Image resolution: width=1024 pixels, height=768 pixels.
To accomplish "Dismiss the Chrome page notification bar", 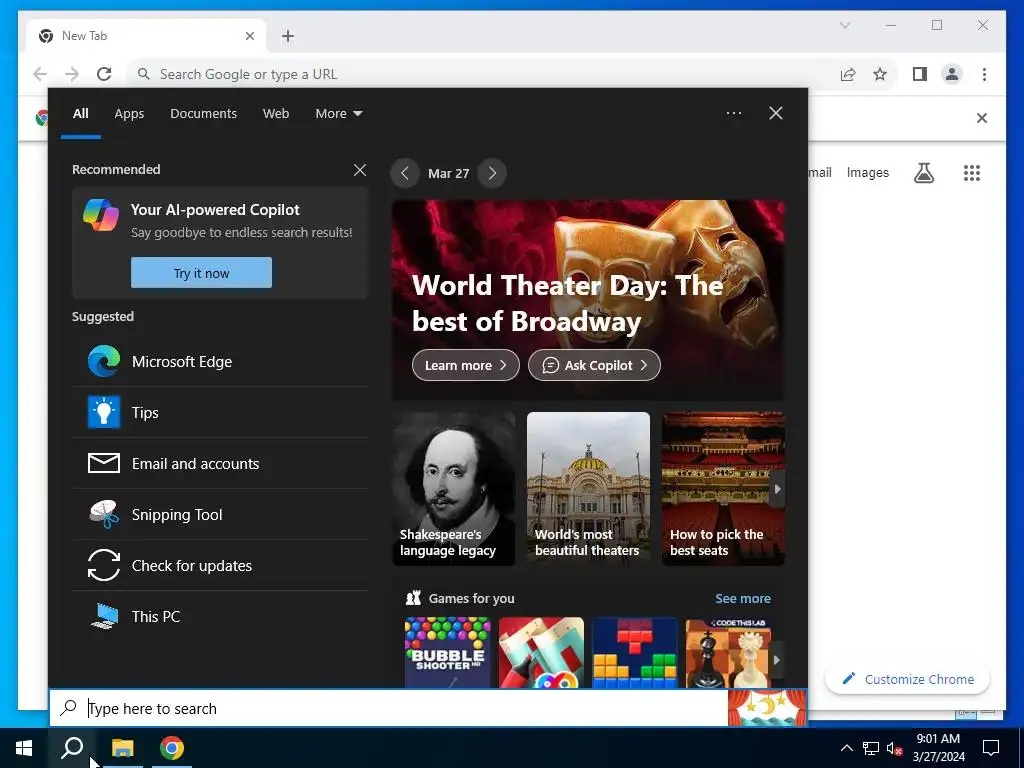I will tap(982, 118).
